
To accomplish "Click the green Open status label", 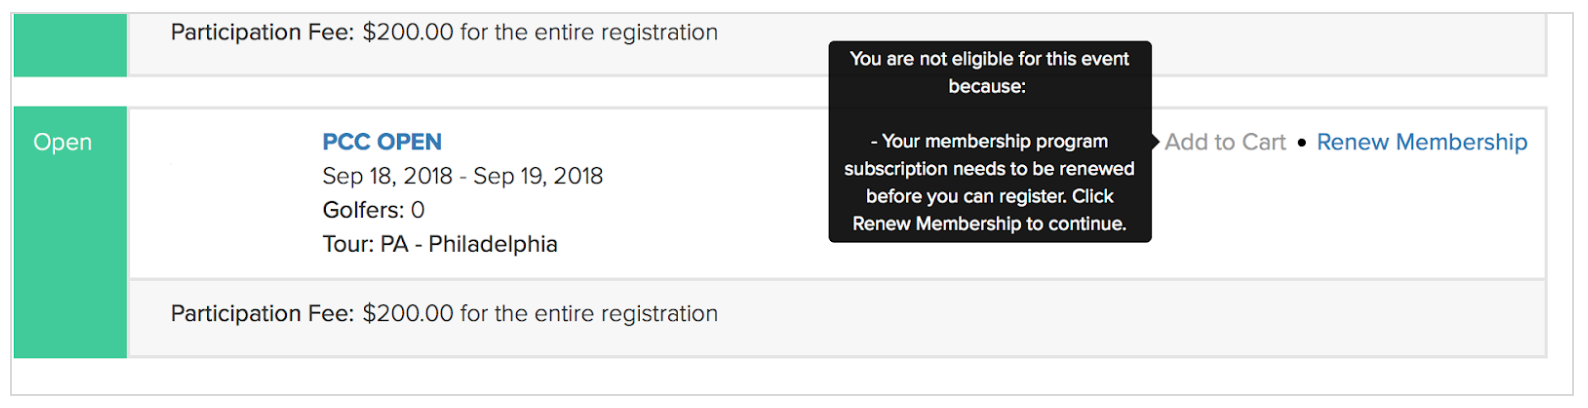I will [x=62, y=142].
